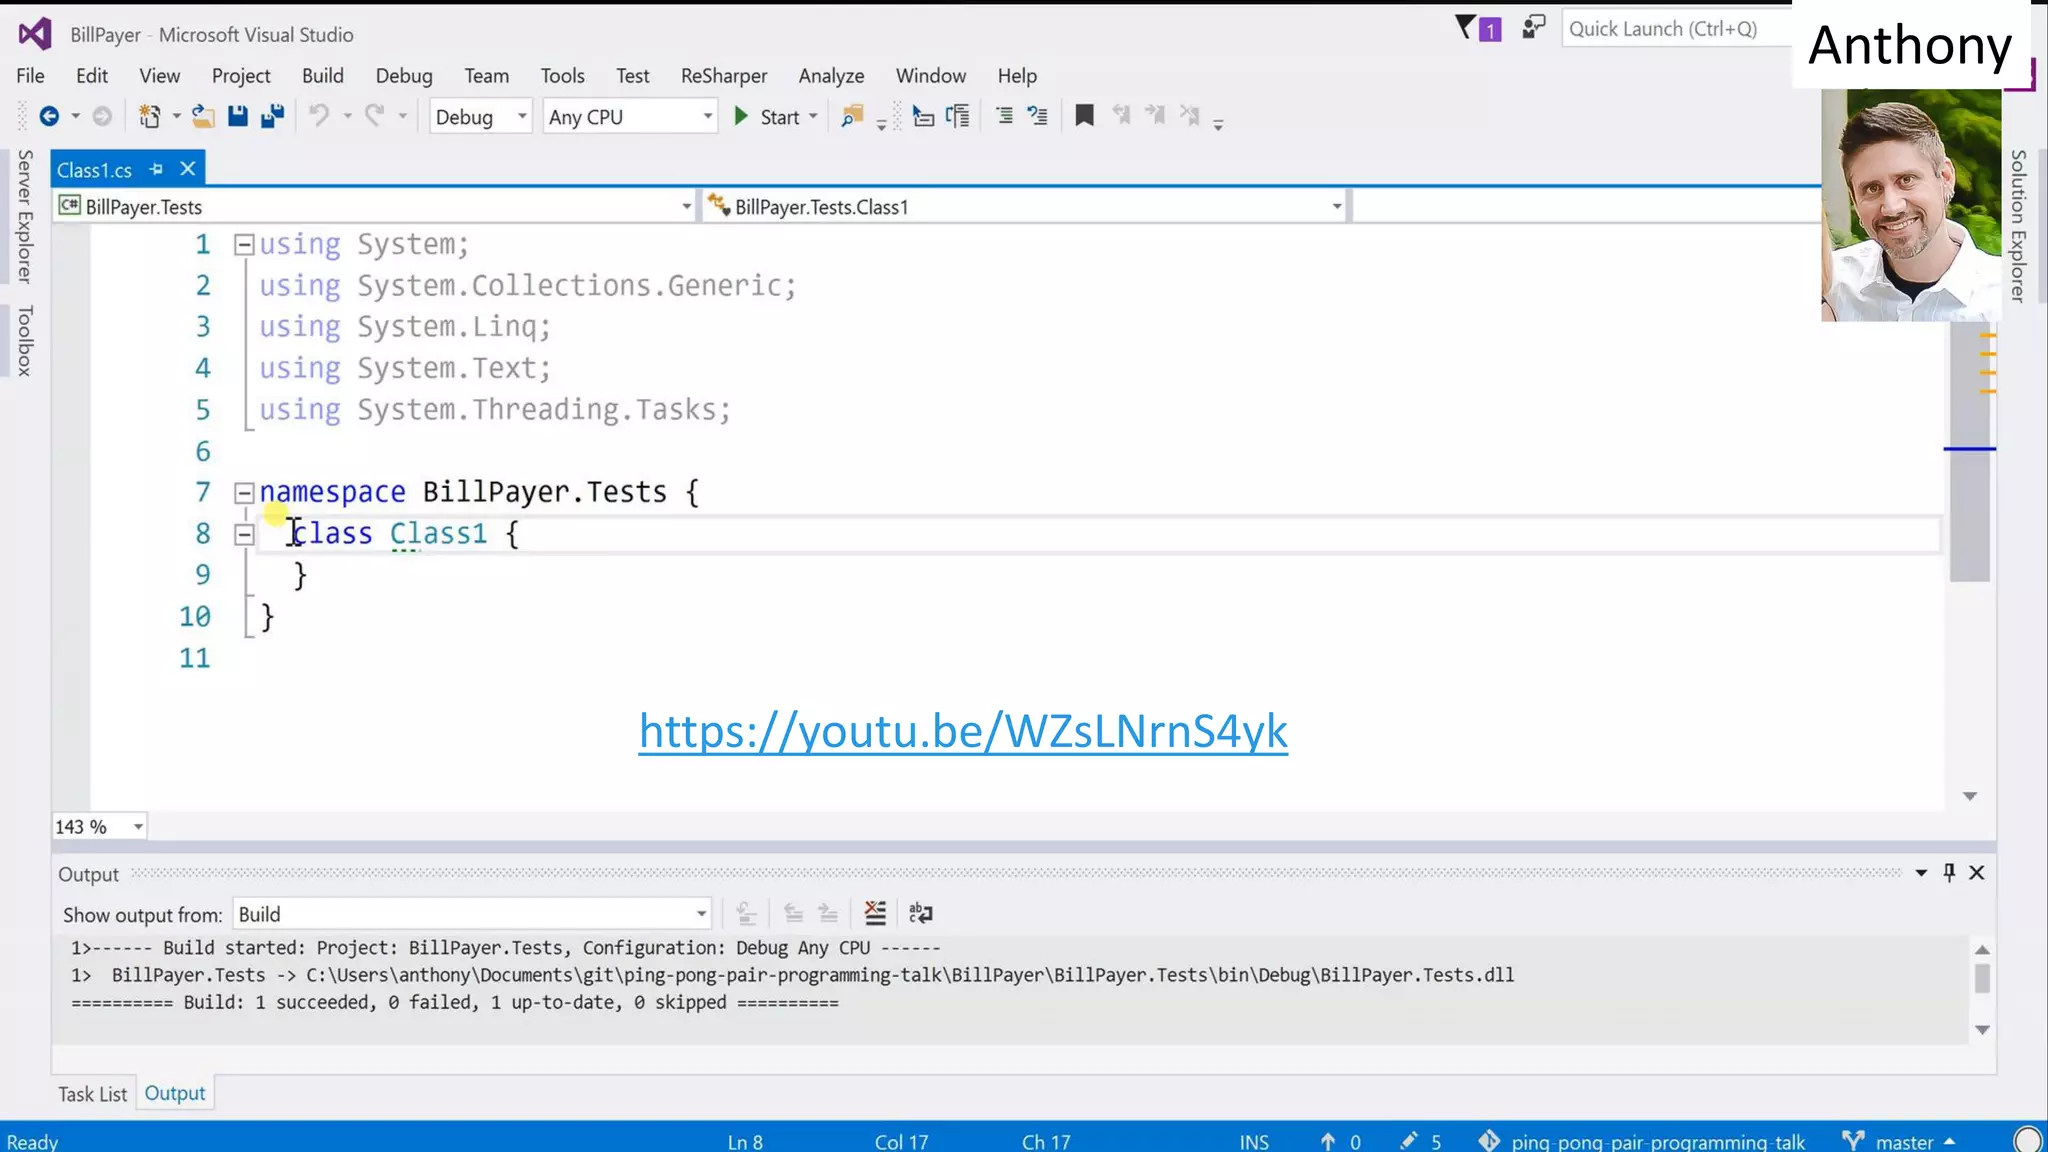
Task: Click the Start debugging button
Action: pos(768,117)
